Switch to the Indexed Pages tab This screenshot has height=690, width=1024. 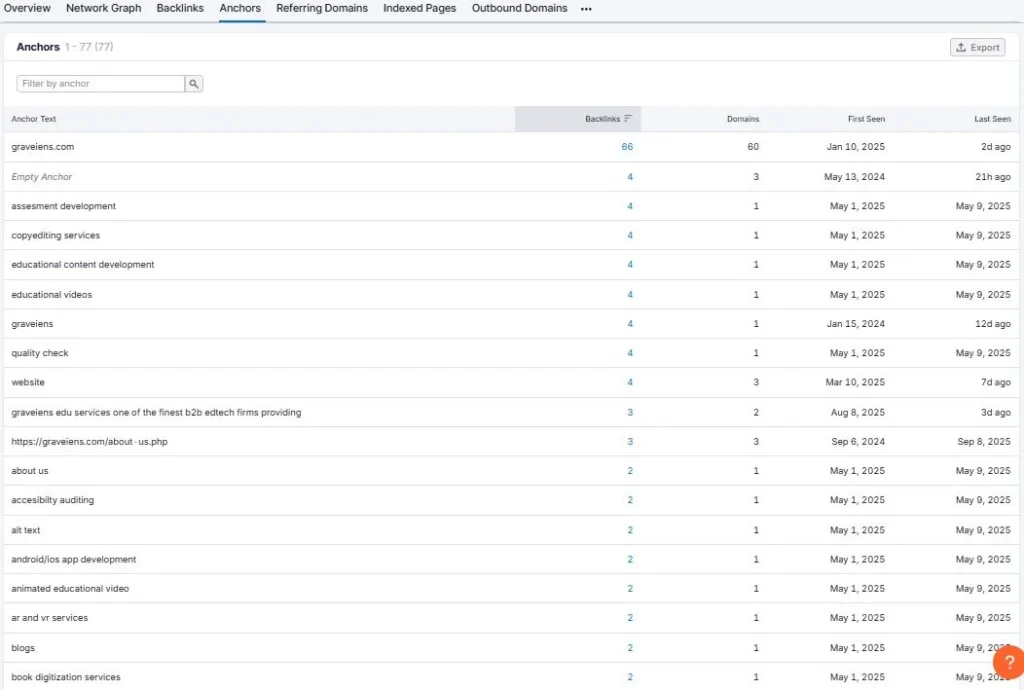[x=419, y=8]
